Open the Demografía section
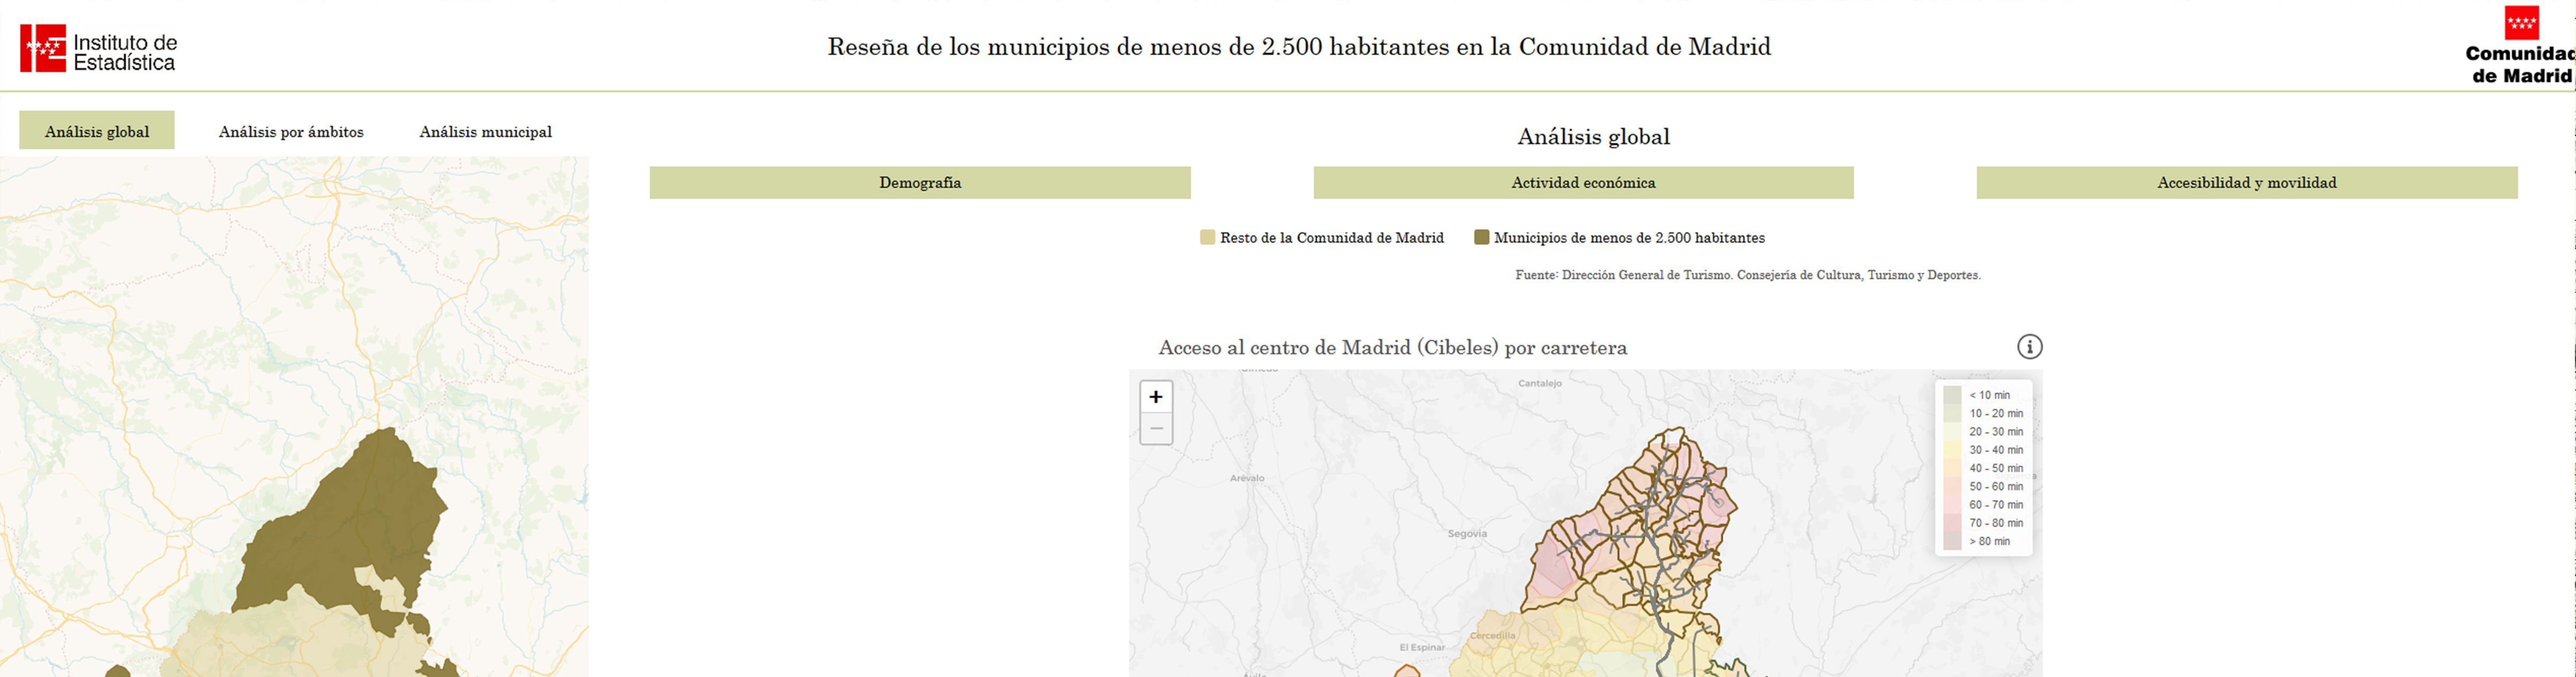 point(920,183)
